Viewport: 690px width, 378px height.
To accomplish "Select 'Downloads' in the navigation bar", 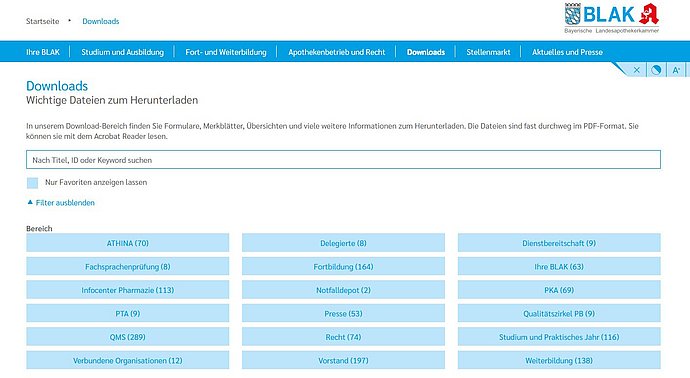I will click(426, 52).
